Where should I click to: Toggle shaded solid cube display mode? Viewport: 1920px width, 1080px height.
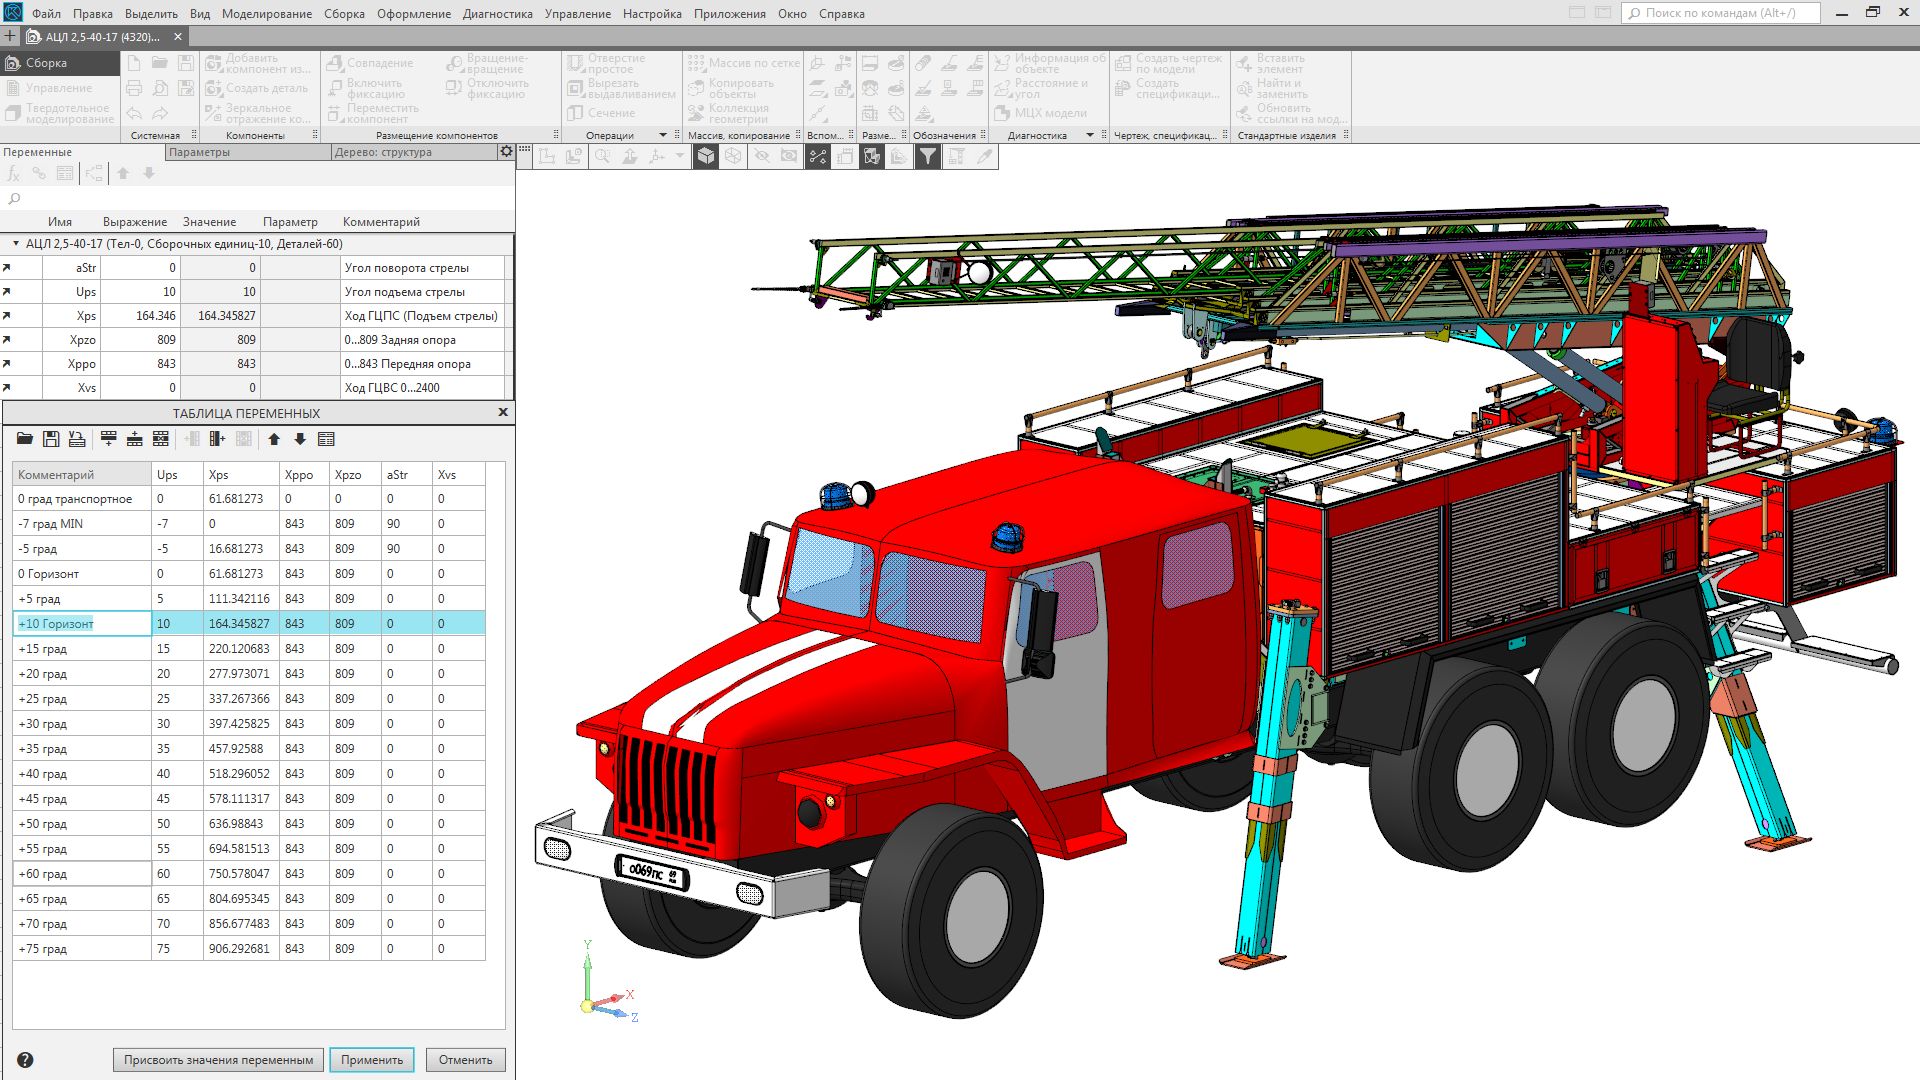pos(706,156)
